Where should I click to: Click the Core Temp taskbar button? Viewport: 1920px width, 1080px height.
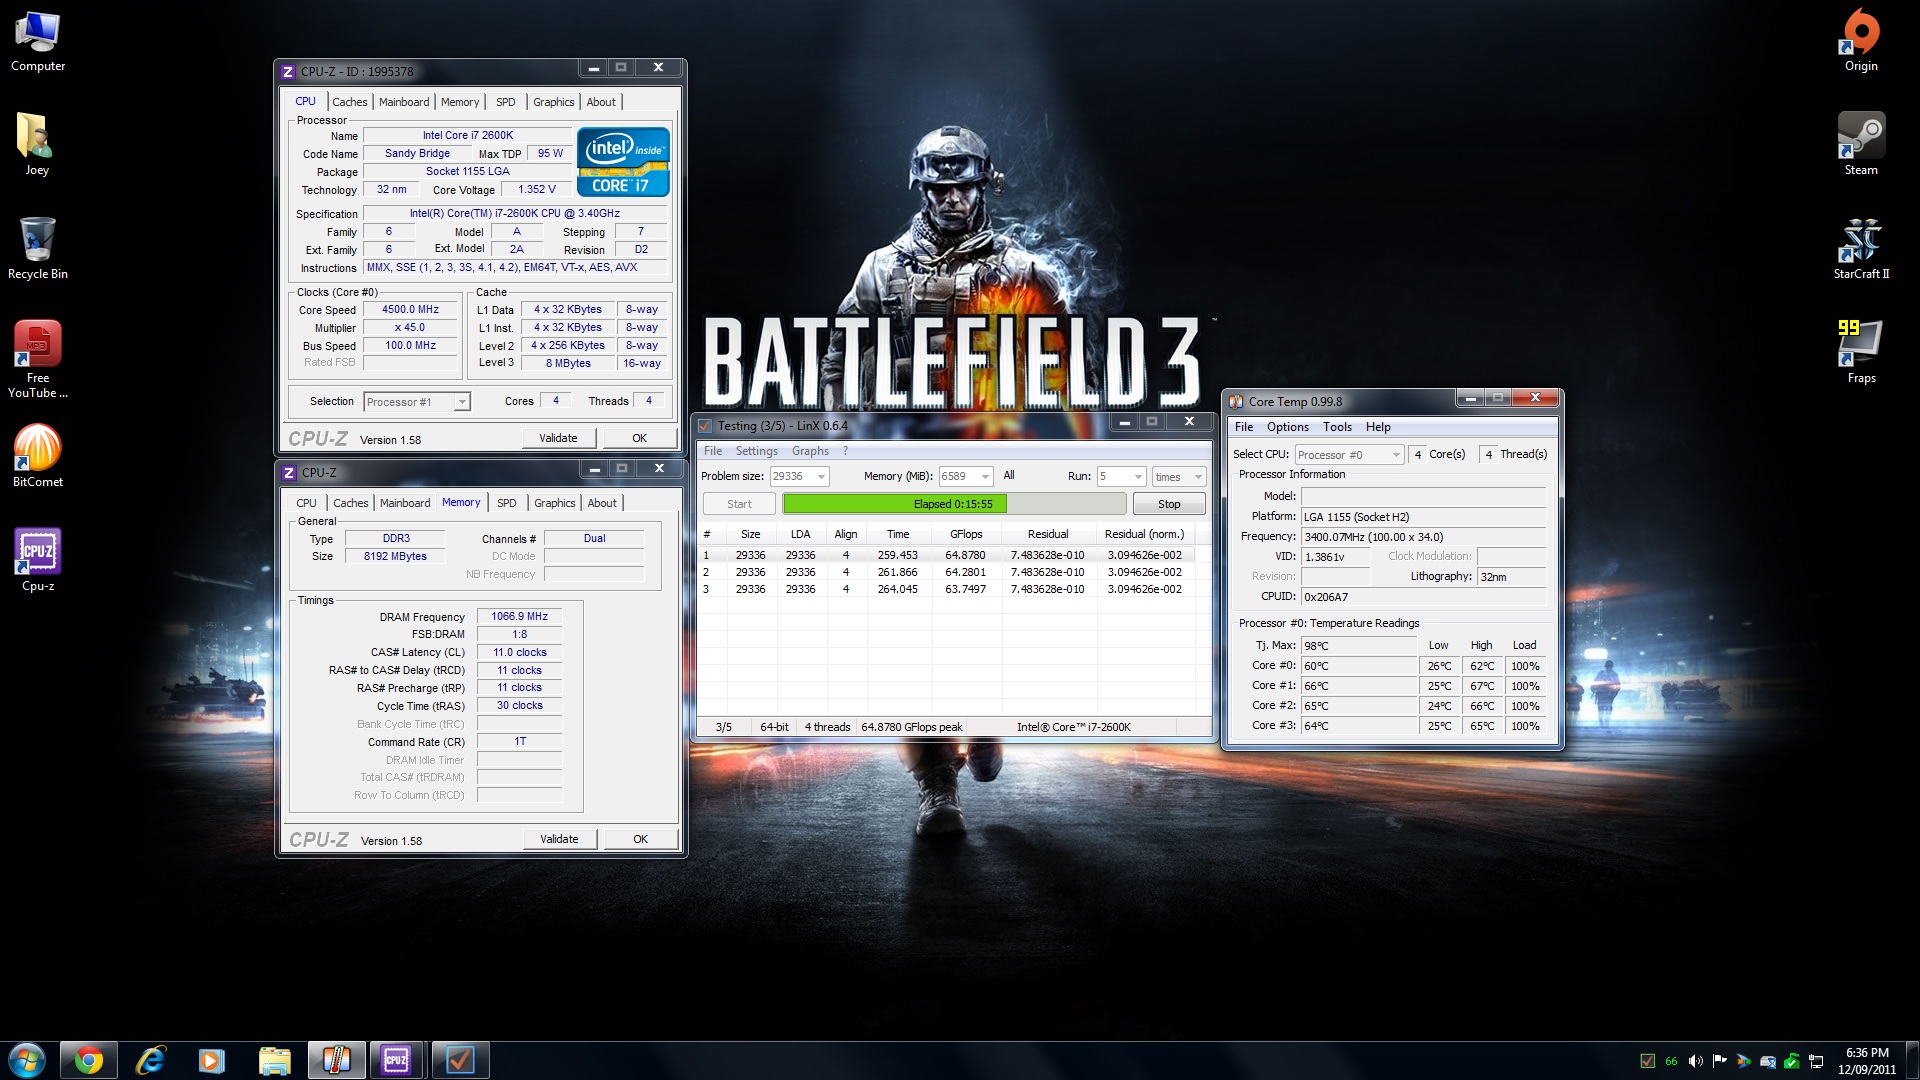pos(336,1060)
